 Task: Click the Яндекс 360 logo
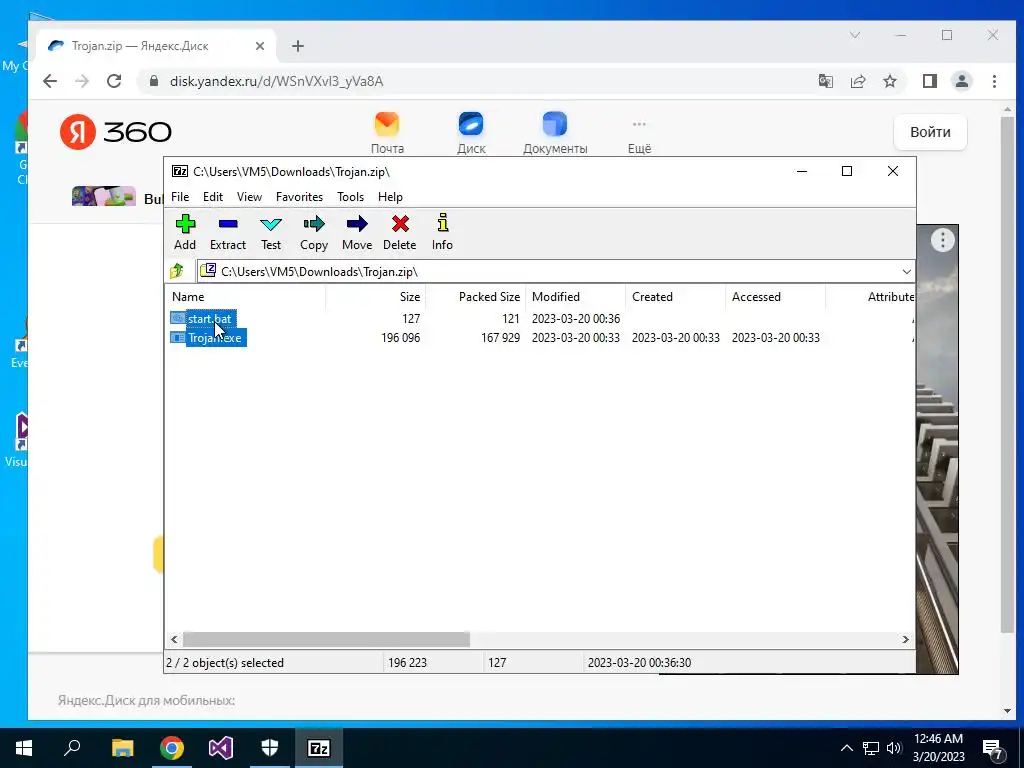click(116, 132)
